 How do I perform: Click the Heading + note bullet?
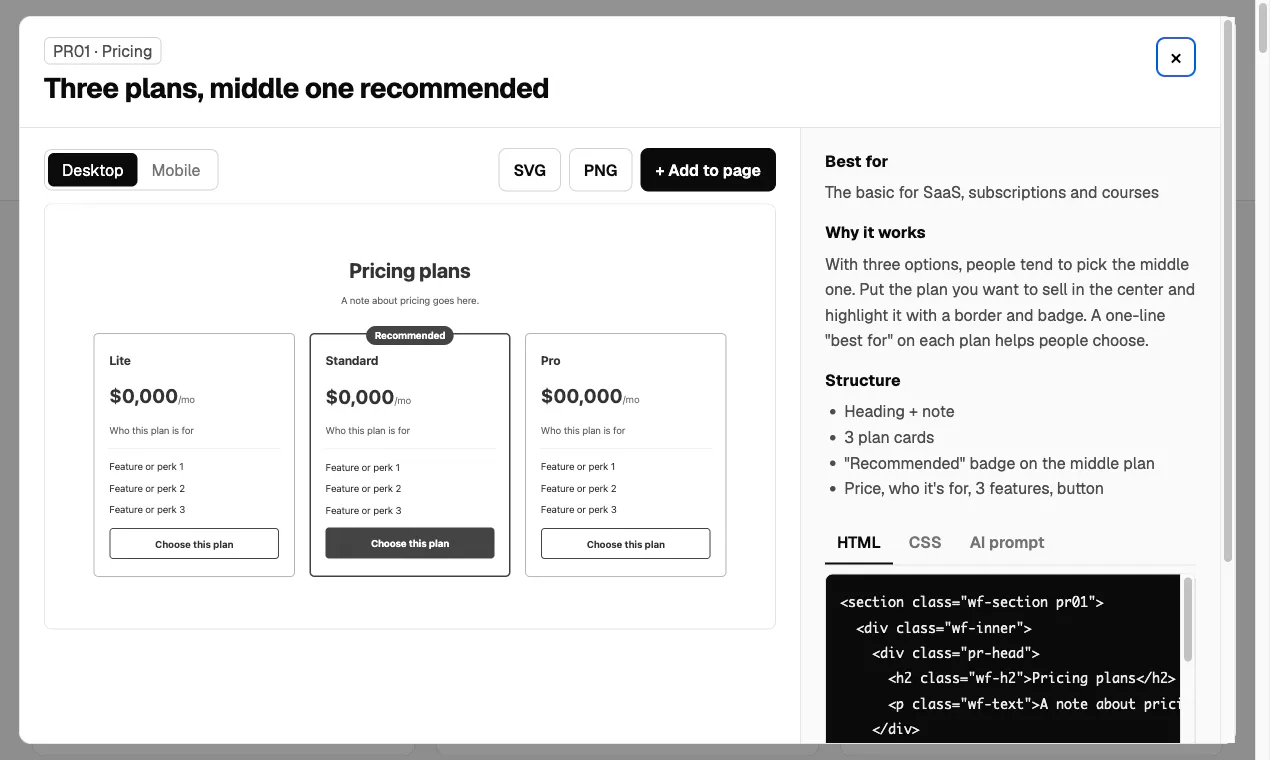pyautogui.click(x=899, y=411)
